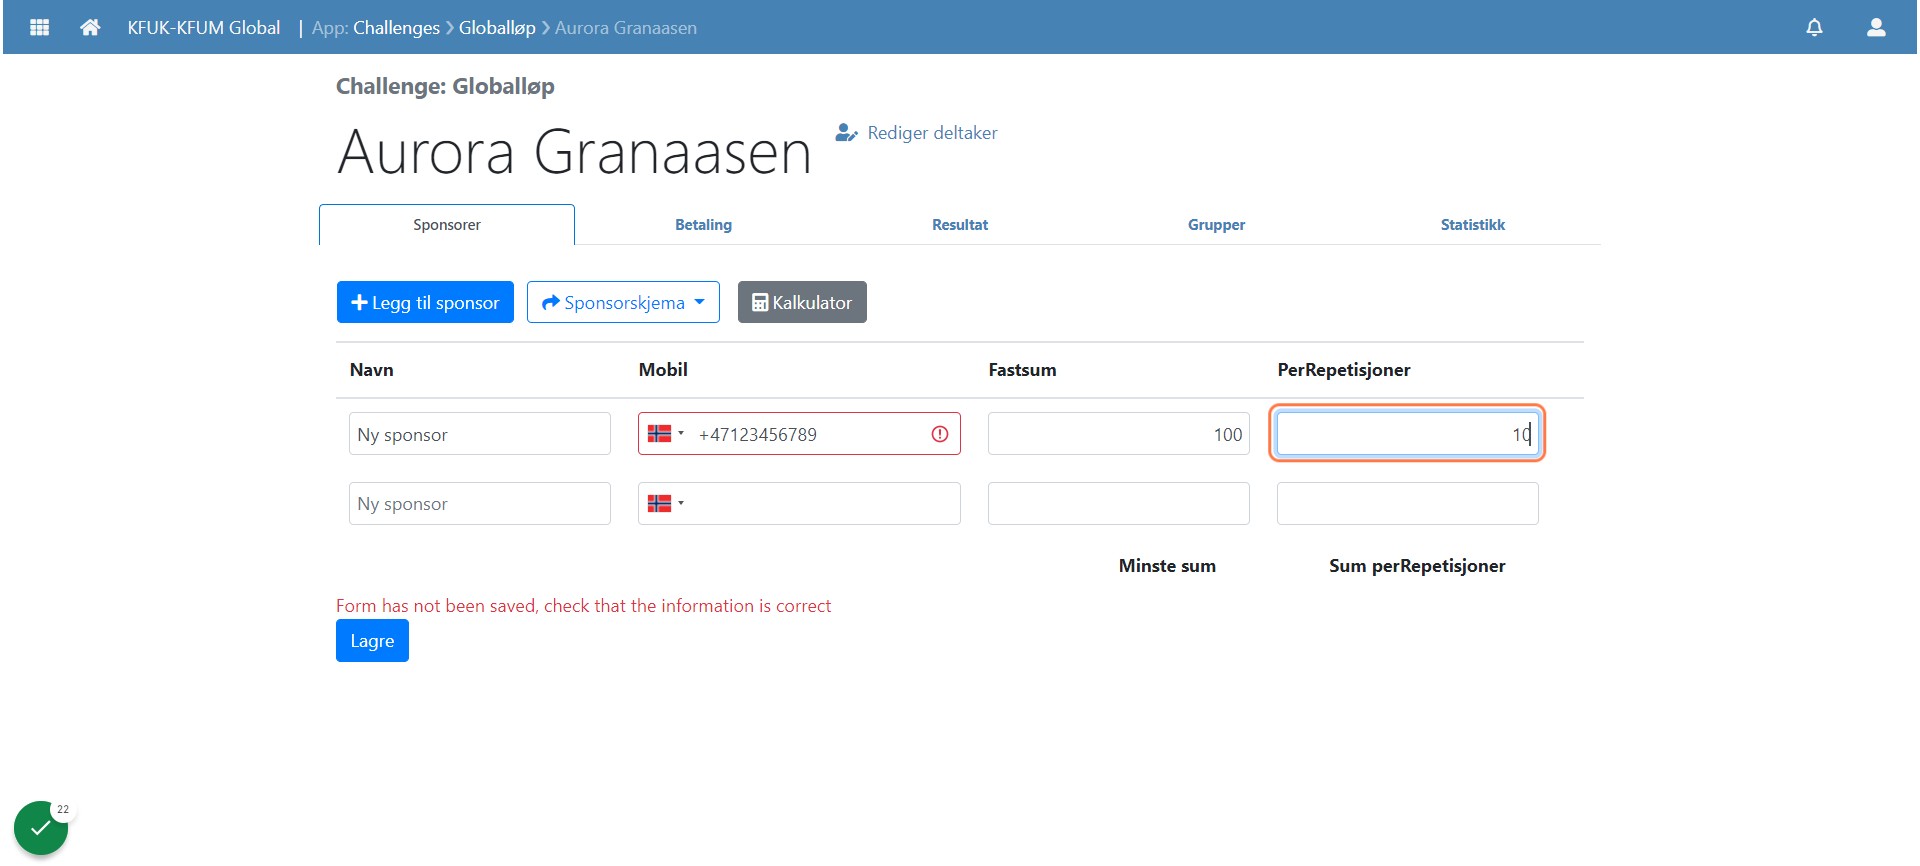Viewport: 1920px width, 866px height.
Task: Click Fastsum field showing 100
Action: [x=1119, y=434]
